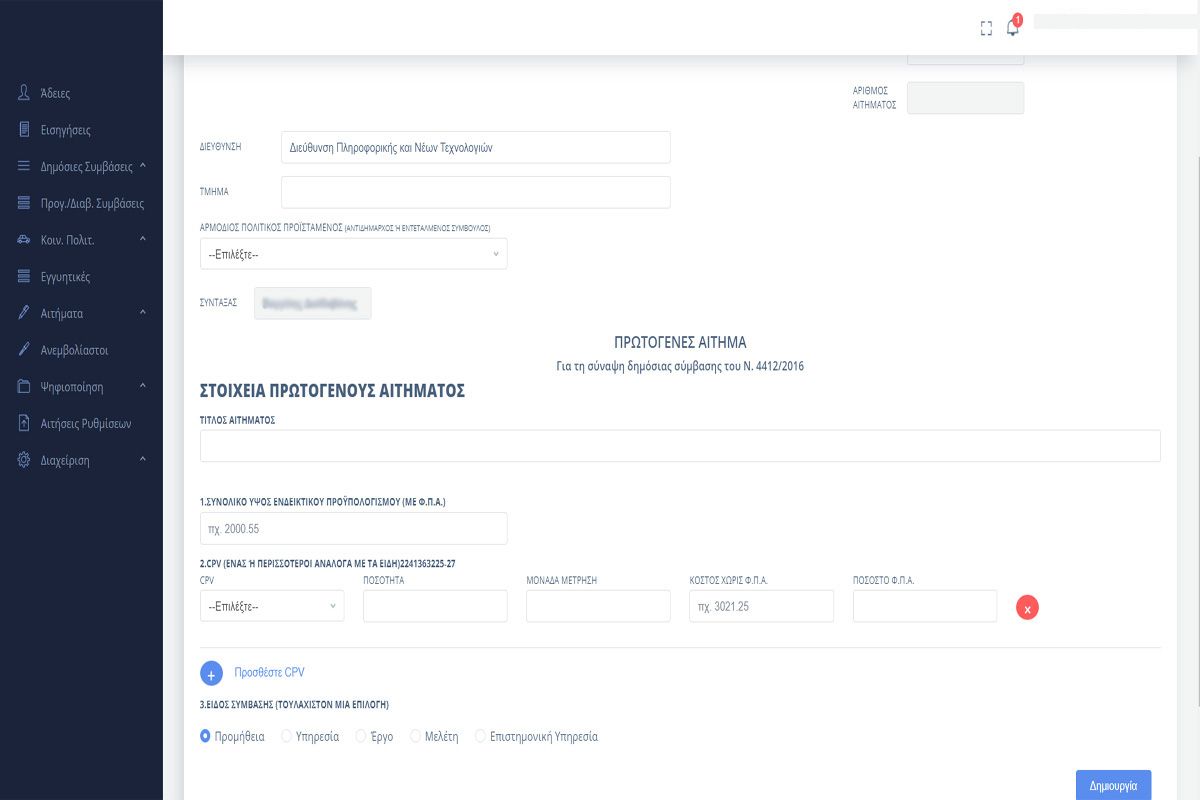This screenshot has height=800, width=1200.
Task: Click the blue plus add CPV icon
Action: coord(212,673)
